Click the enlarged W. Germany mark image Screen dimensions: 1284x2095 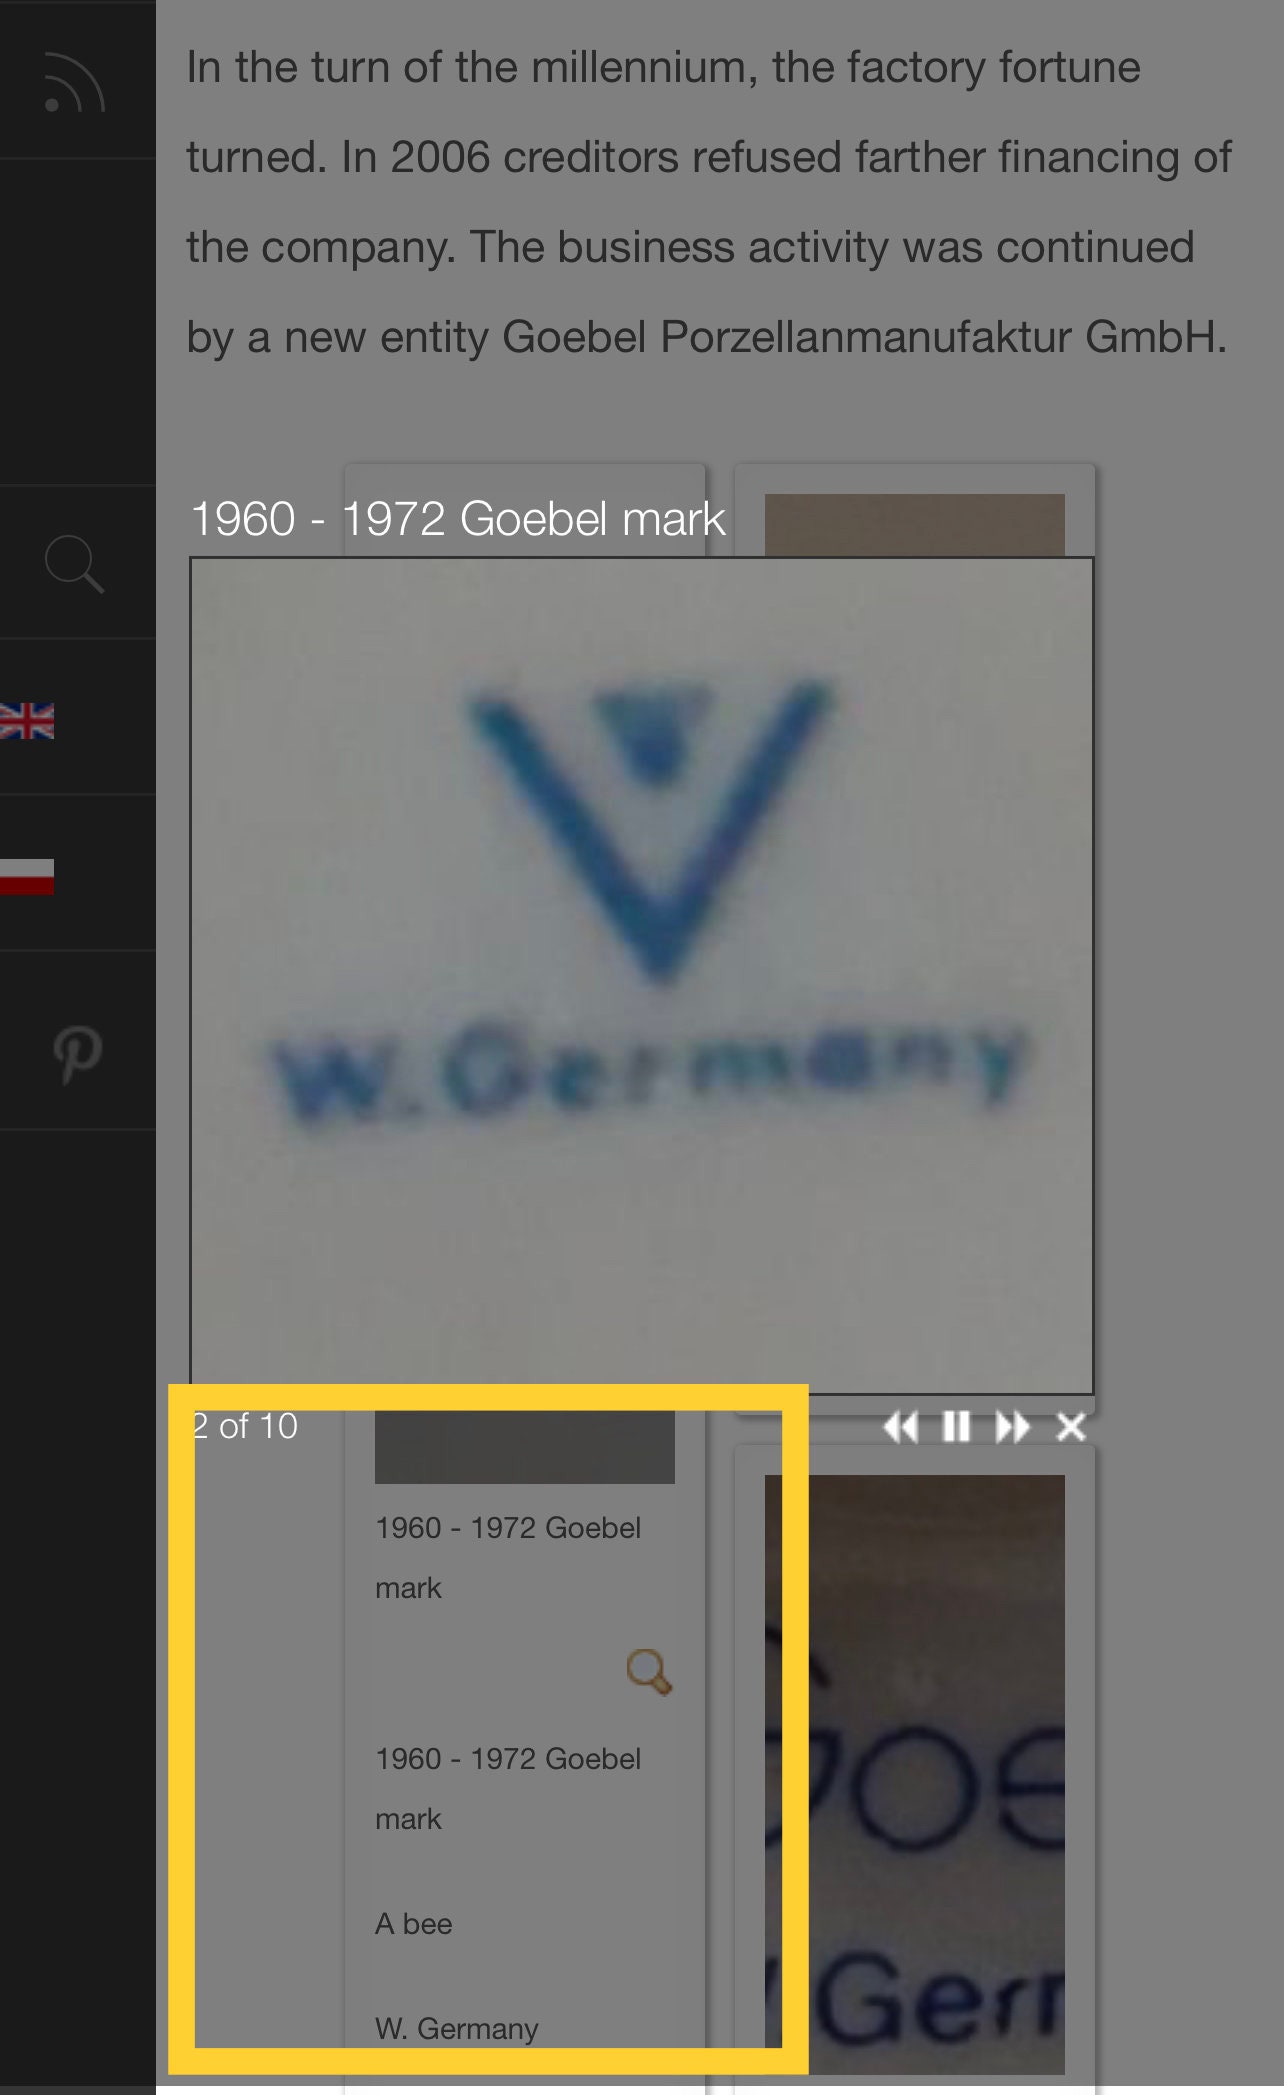click(642, 975)
